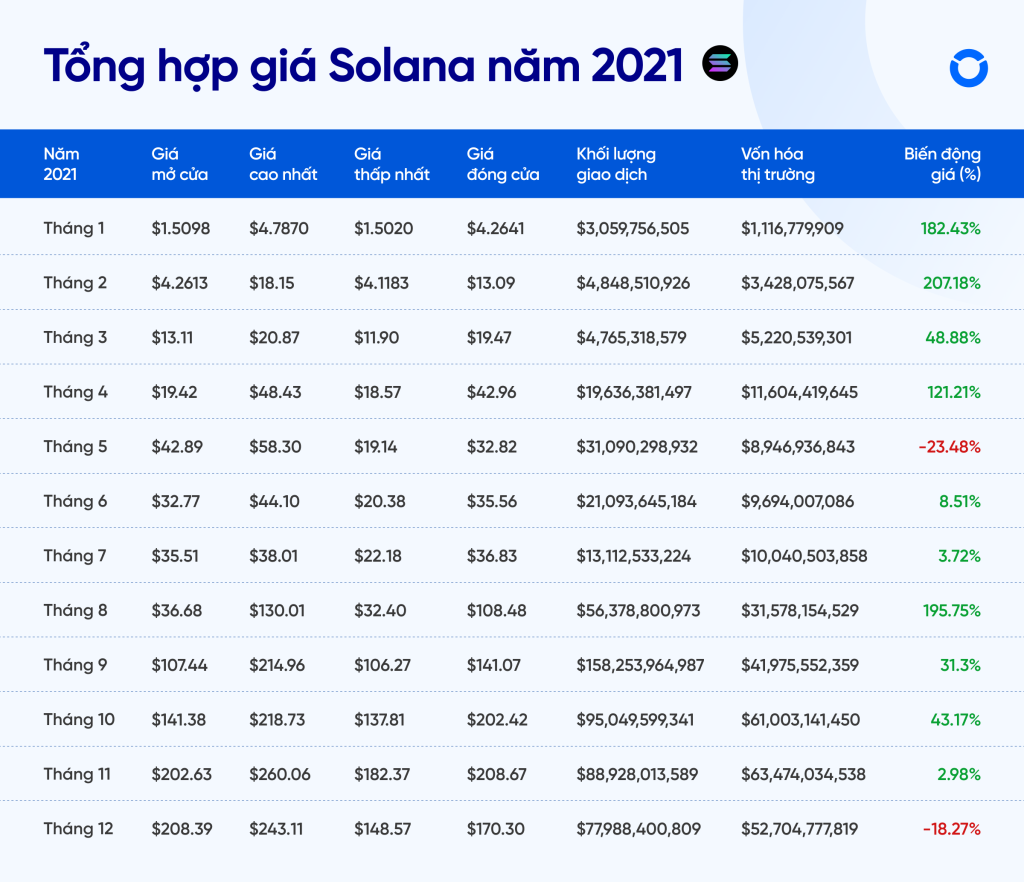
Task: Select the 'Tháng 8' row label
Action: [x=75, y=610]
